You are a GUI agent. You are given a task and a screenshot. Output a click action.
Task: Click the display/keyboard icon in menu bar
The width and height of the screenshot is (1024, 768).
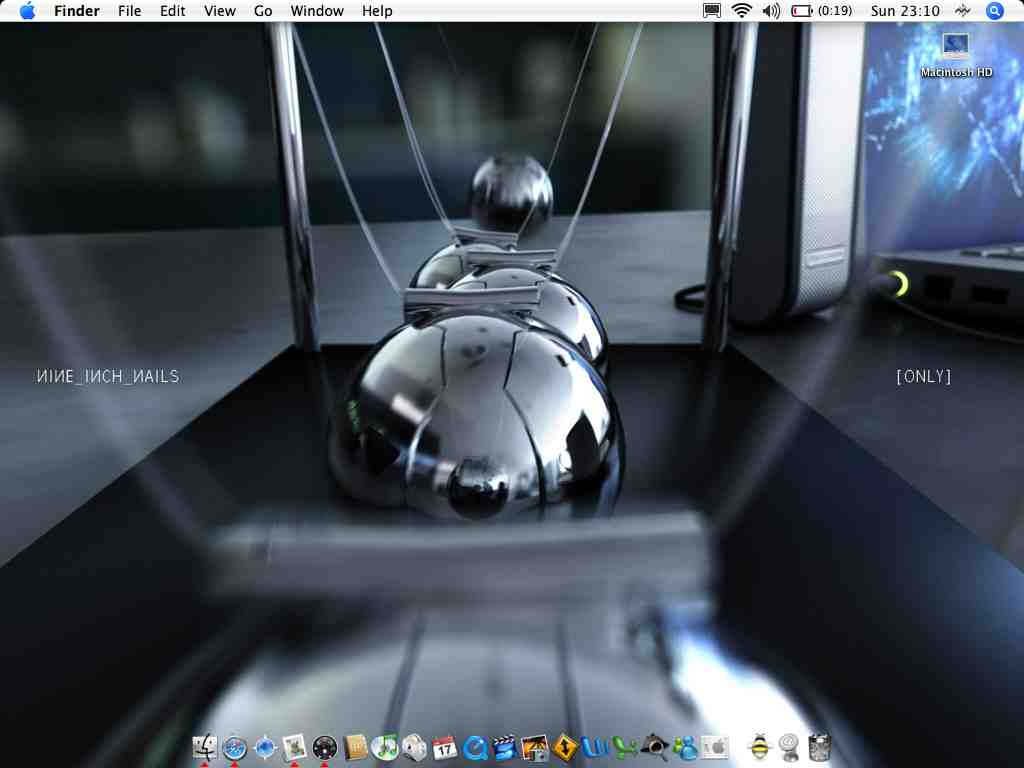pos(712,11)
